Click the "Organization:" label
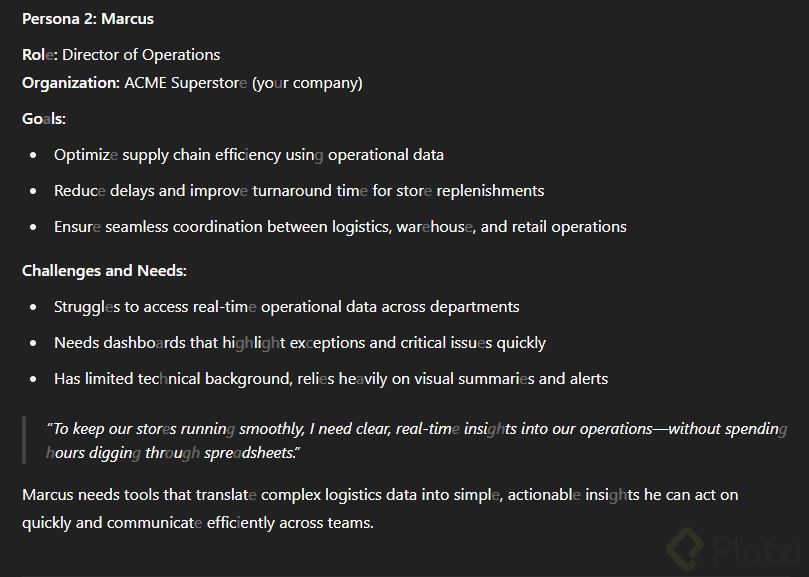This screenshot has height=577, width=809. [x=71, y=82]
